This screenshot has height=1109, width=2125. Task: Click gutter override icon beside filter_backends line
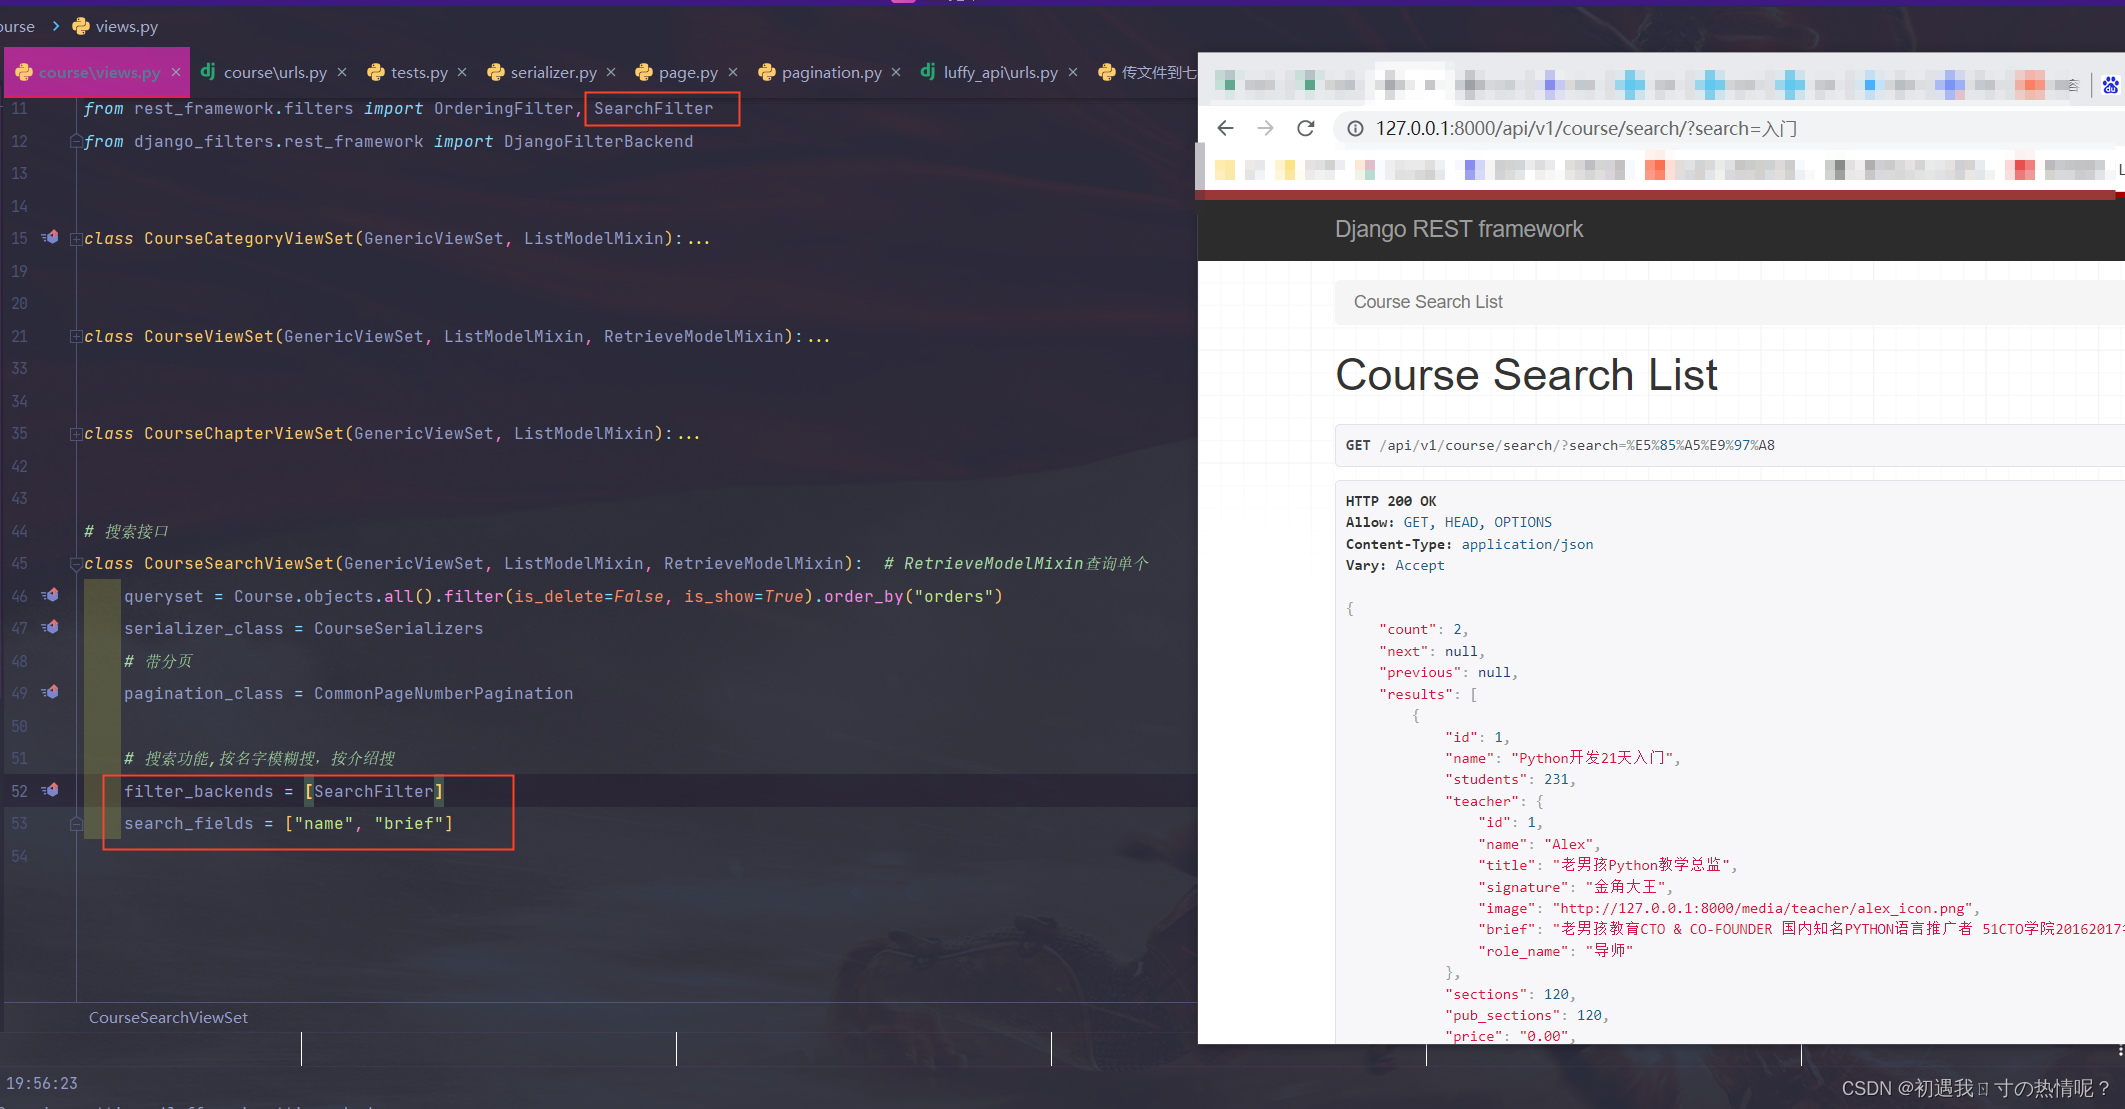pos(51,791)
